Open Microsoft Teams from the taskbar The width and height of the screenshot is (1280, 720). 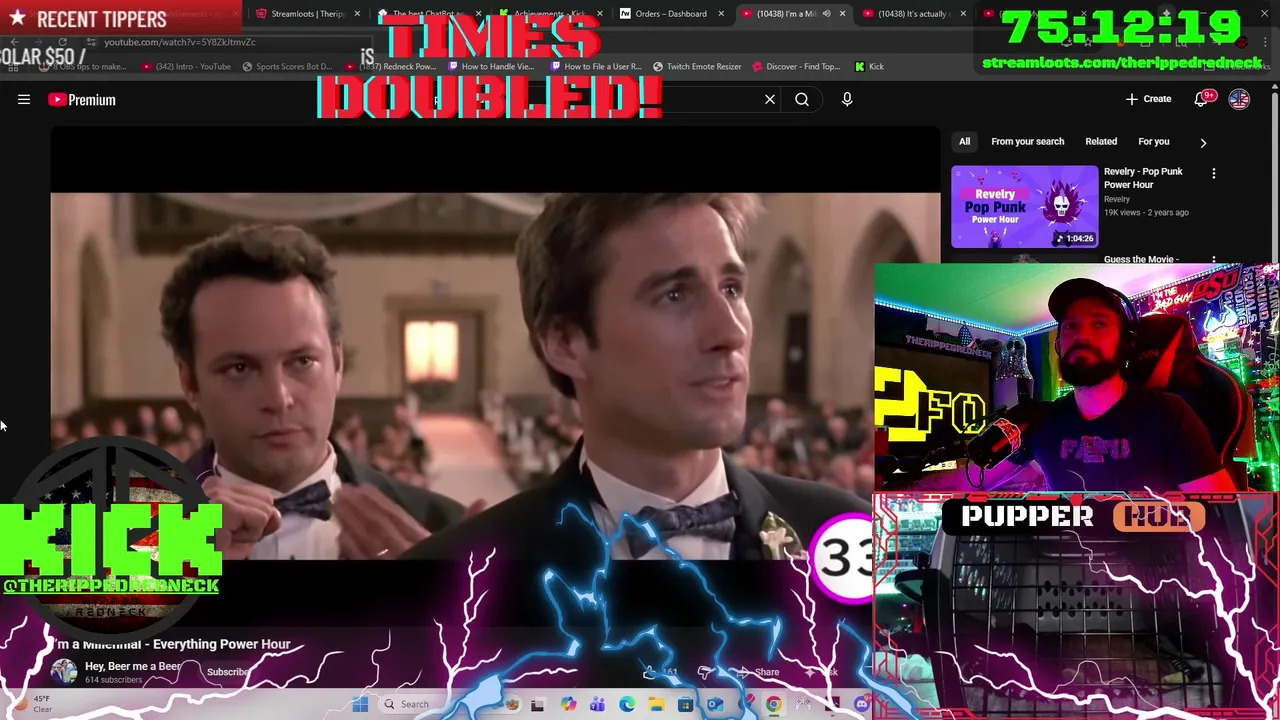point(597,705)
